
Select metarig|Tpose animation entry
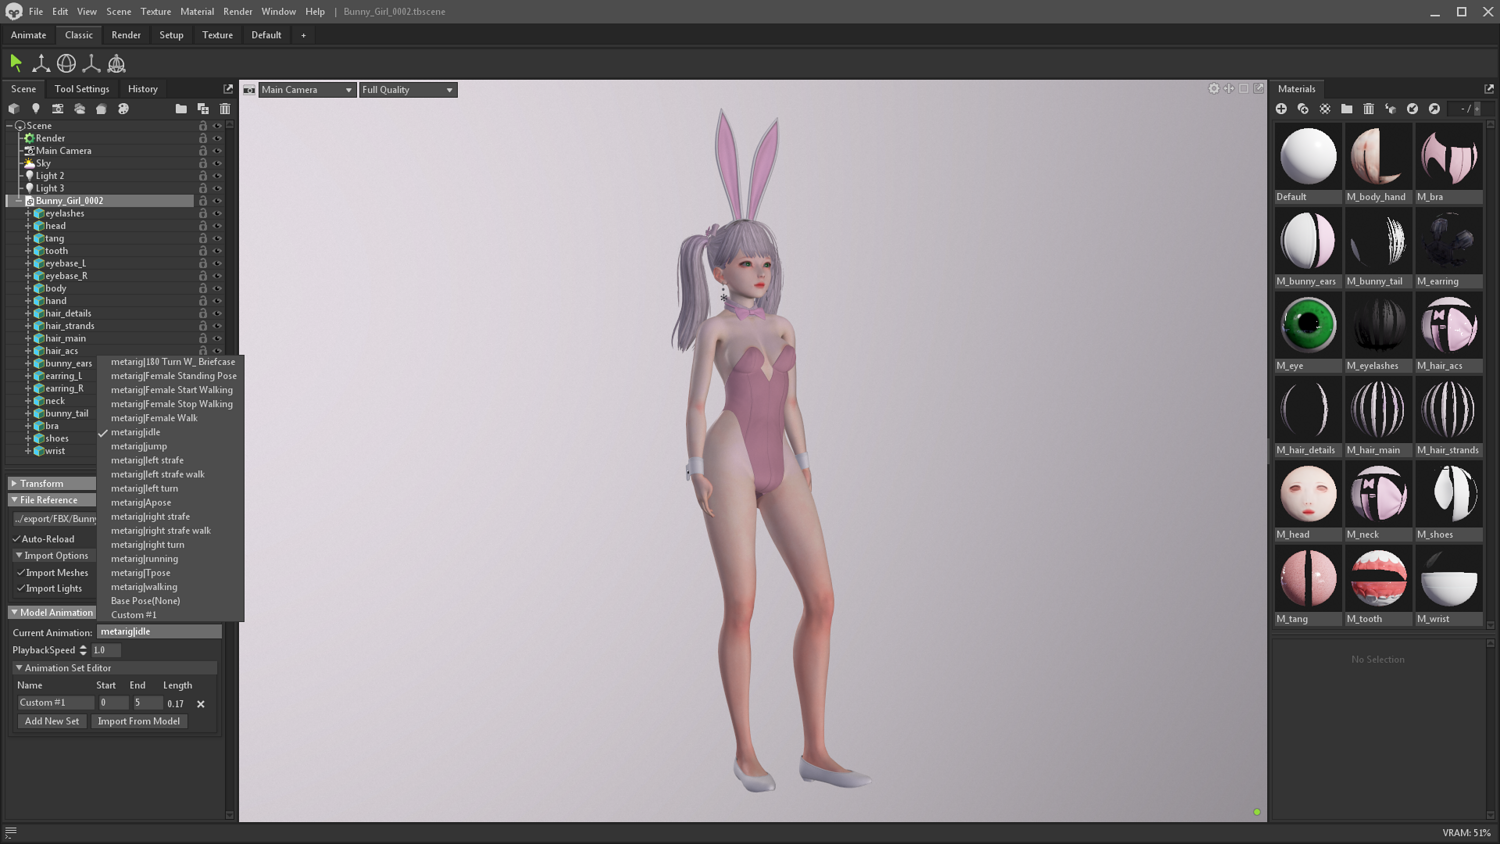(141, 573)
